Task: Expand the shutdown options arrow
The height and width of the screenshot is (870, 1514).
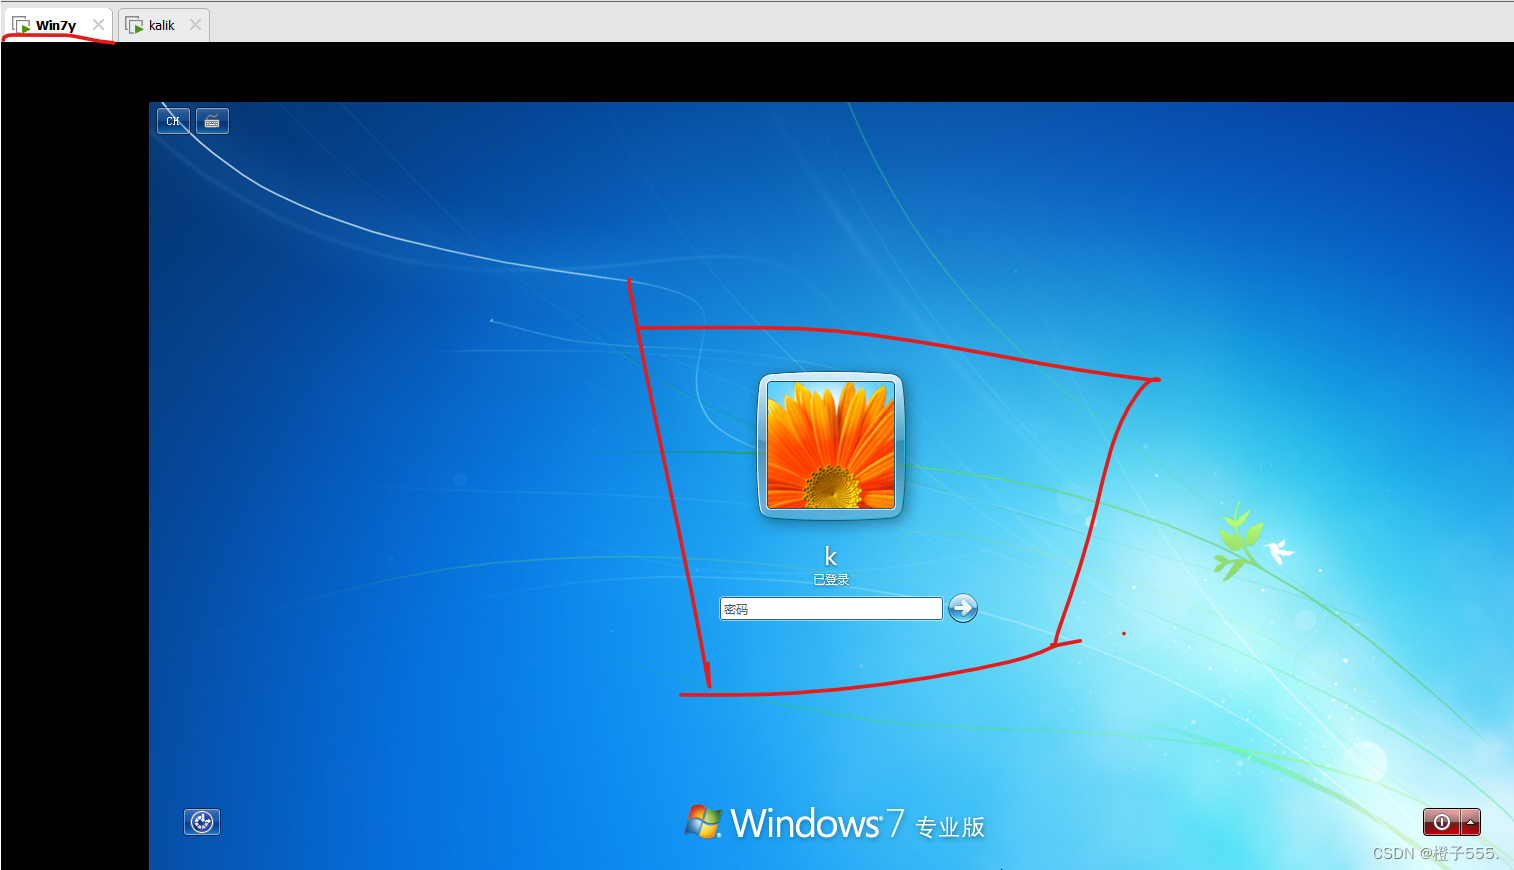Action: pyautogui.click(x=1470, y=822)
